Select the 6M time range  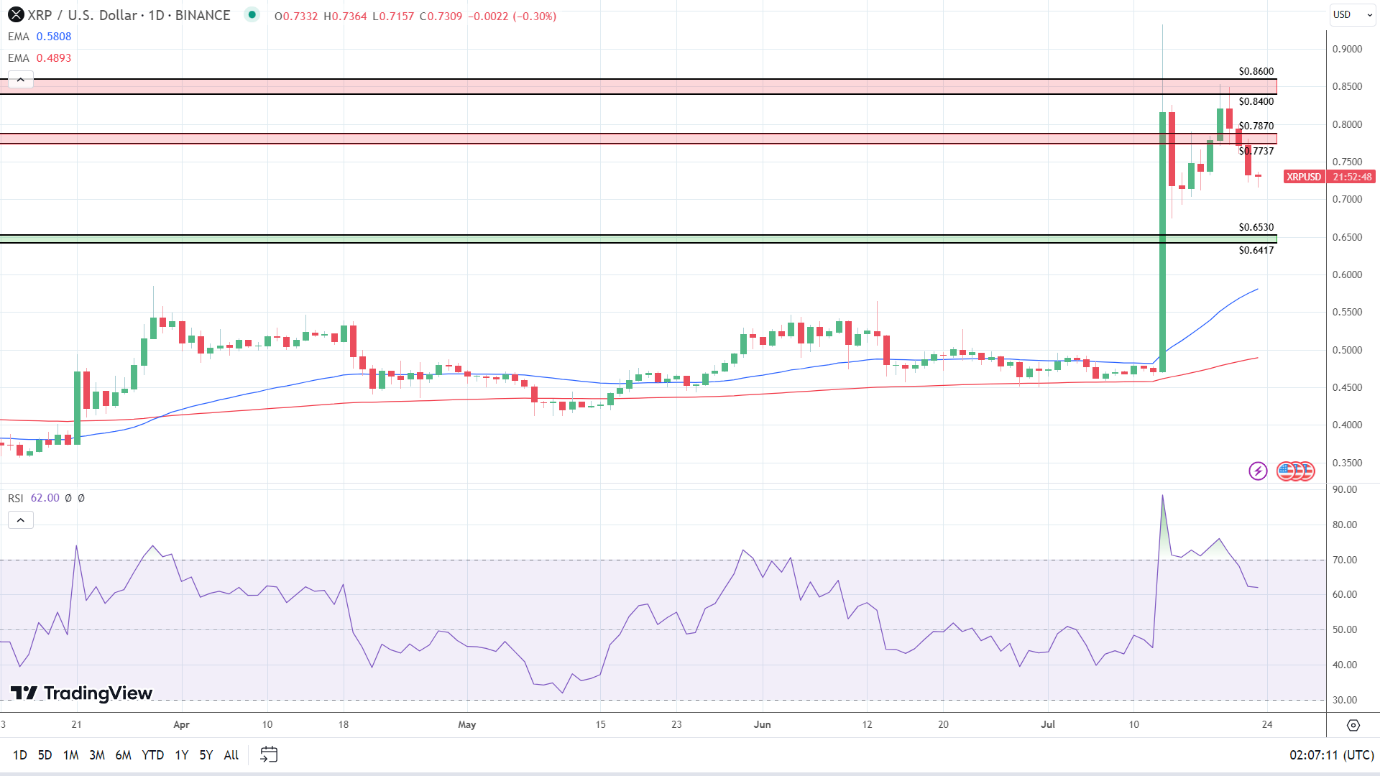(123, 755)
